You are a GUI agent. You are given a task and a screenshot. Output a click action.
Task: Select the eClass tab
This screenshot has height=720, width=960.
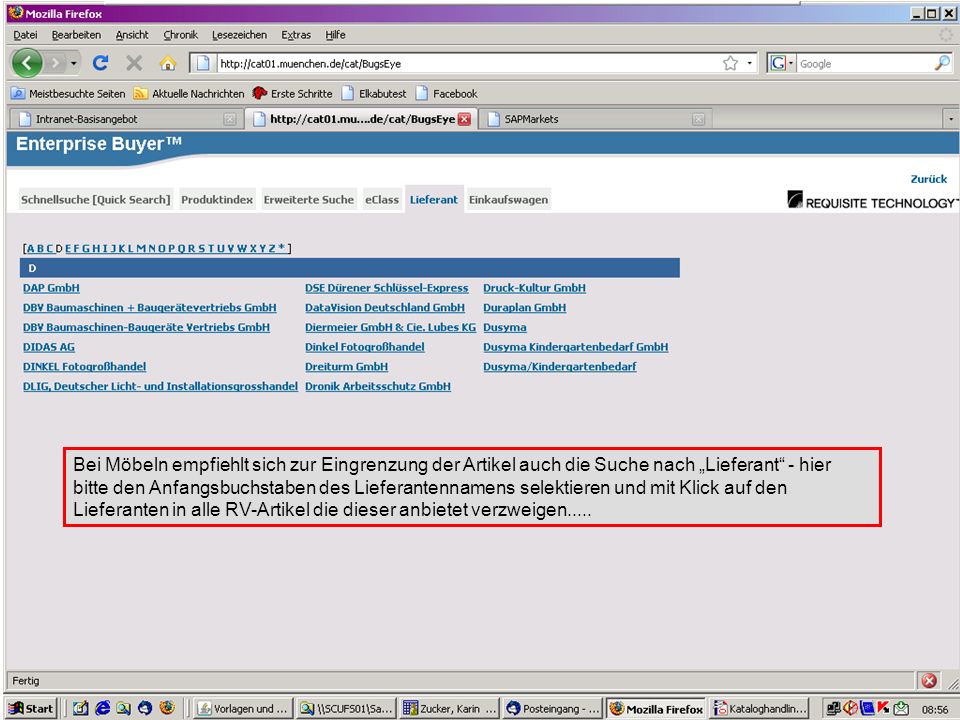coord(382,200)
